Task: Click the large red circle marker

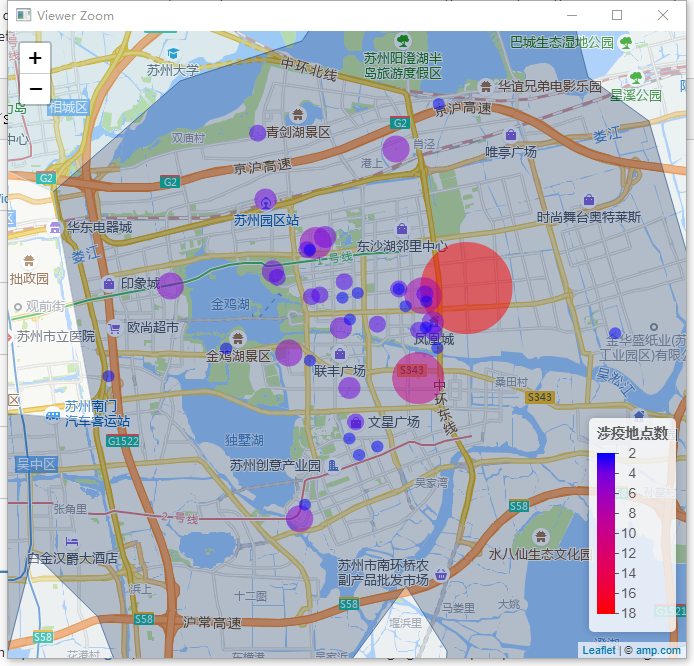Action: pyautogui.click(x=467, y=288)
